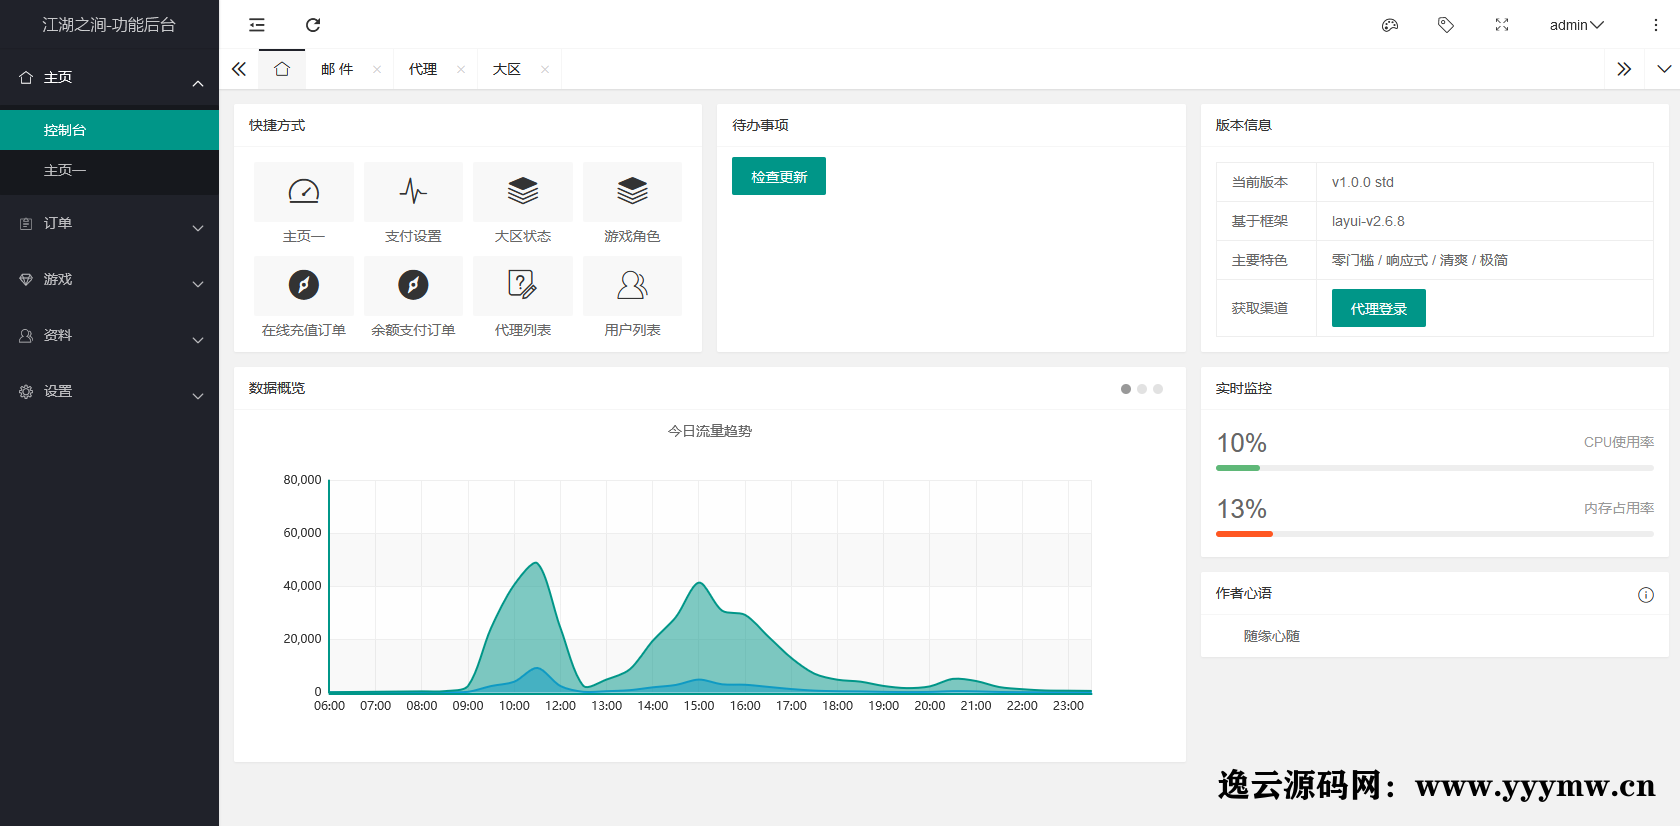1680x826 pixels.
Task: Click the 10:00 peak on the traffic chart
Action: click(537, 563)
